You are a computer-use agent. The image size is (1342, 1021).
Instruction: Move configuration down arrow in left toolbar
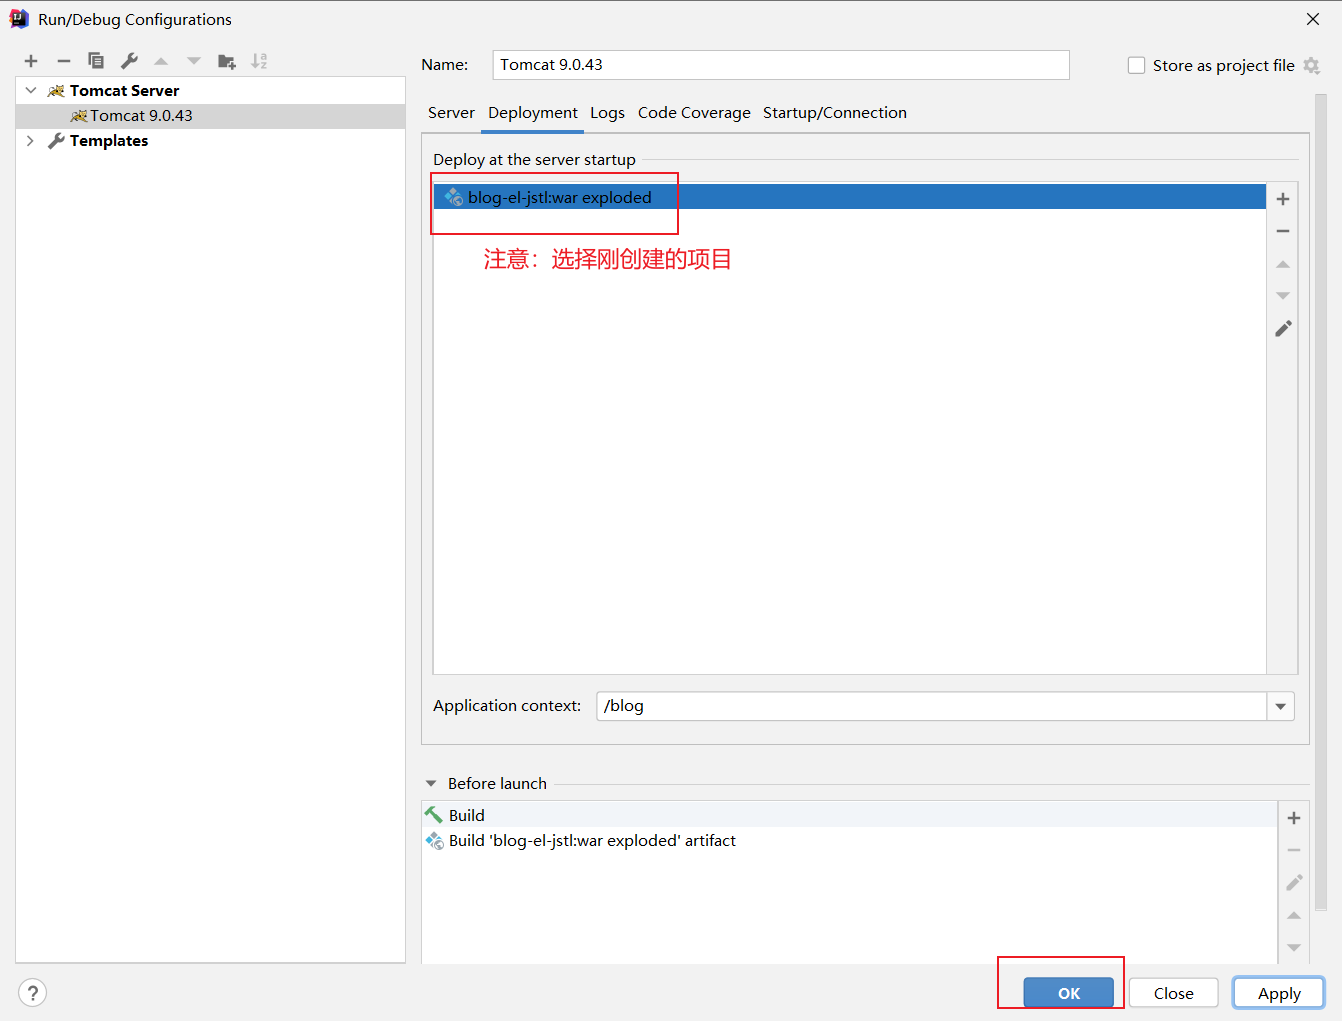point(194,61)
